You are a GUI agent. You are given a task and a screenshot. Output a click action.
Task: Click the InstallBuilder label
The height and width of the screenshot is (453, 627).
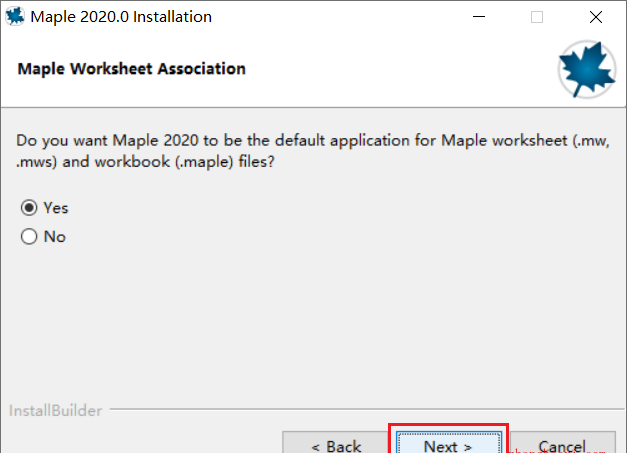56,411
